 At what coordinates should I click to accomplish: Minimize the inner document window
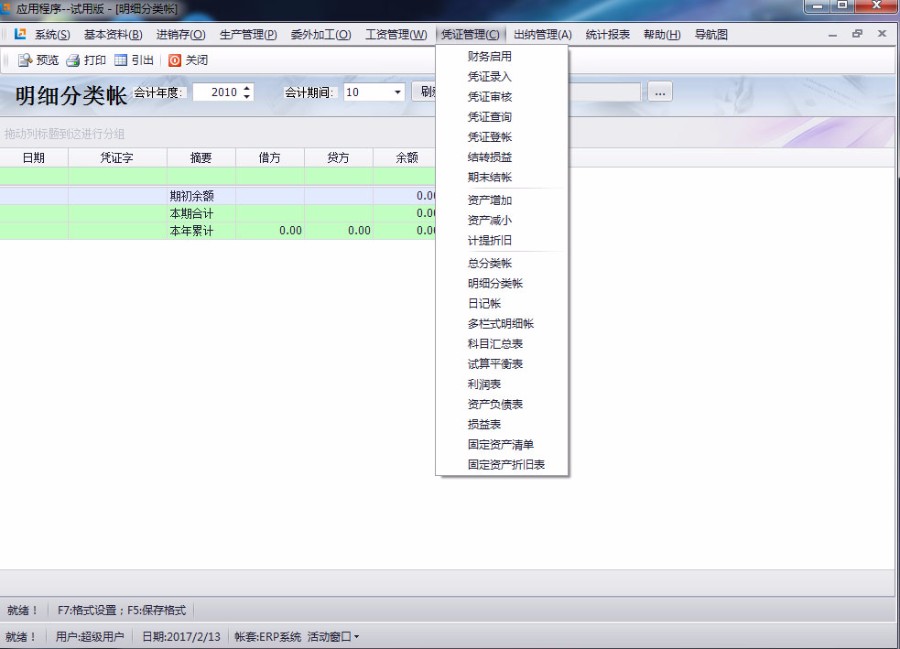832,34
